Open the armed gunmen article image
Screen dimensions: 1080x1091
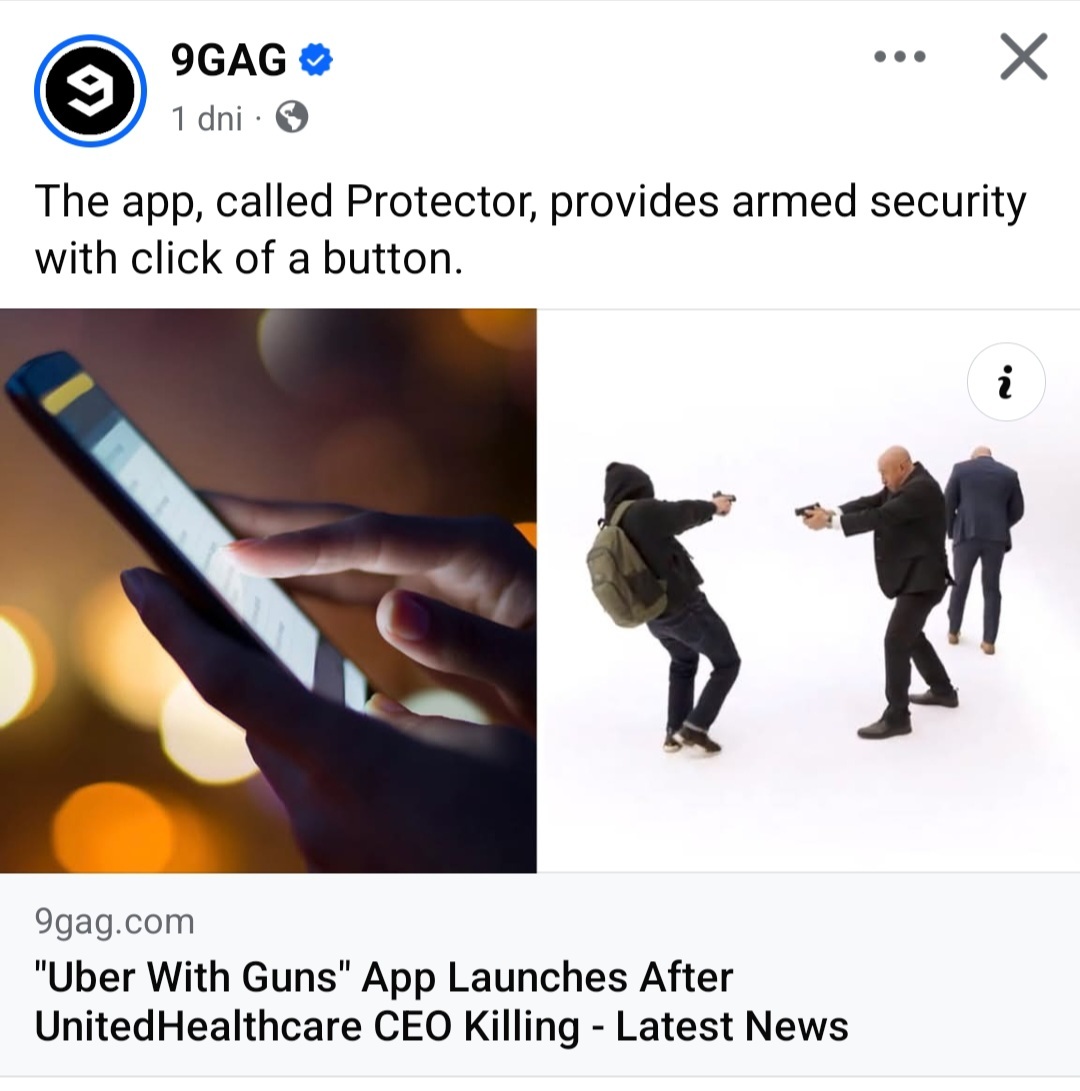pos(809,590)
